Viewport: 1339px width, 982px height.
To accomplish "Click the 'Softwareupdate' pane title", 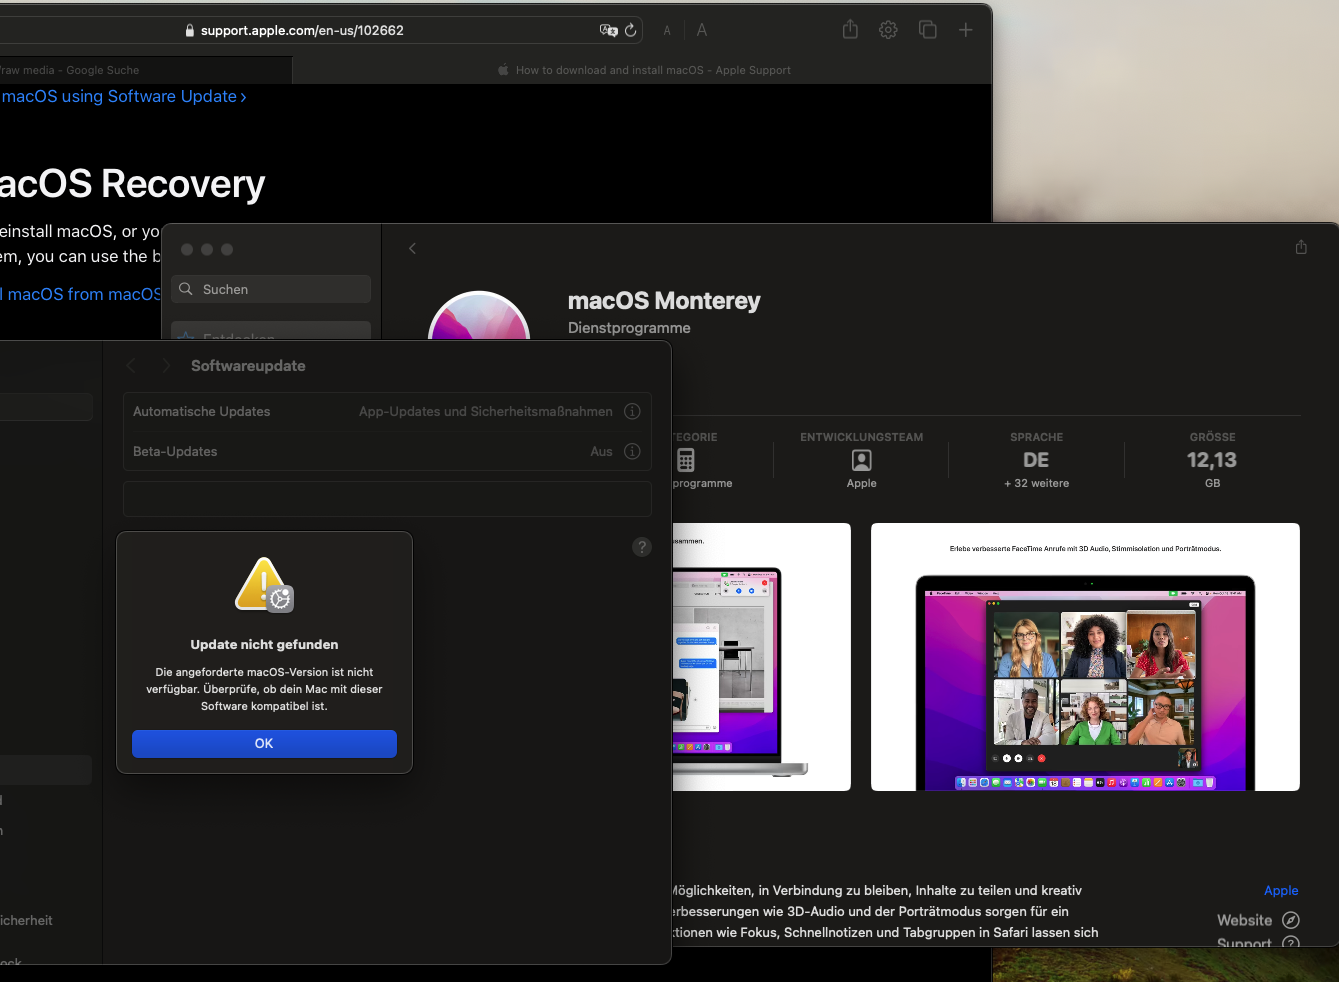I will pos(248,366).
